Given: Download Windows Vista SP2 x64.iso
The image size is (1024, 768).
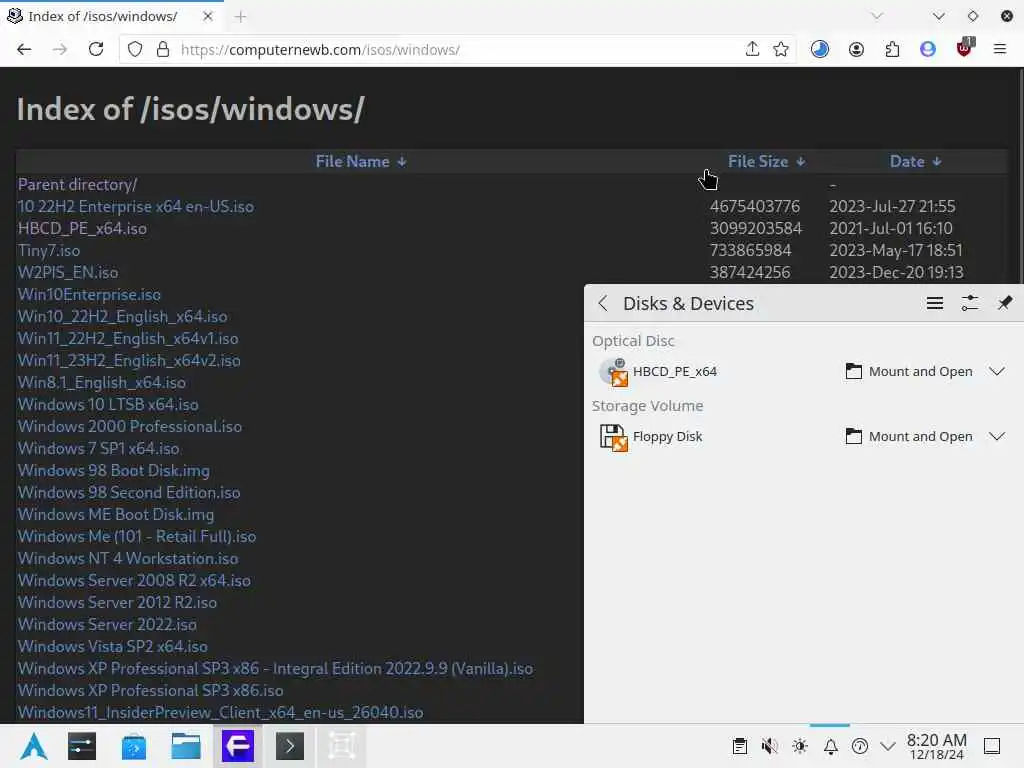Looking at the screenshot, I should point(112,647).
